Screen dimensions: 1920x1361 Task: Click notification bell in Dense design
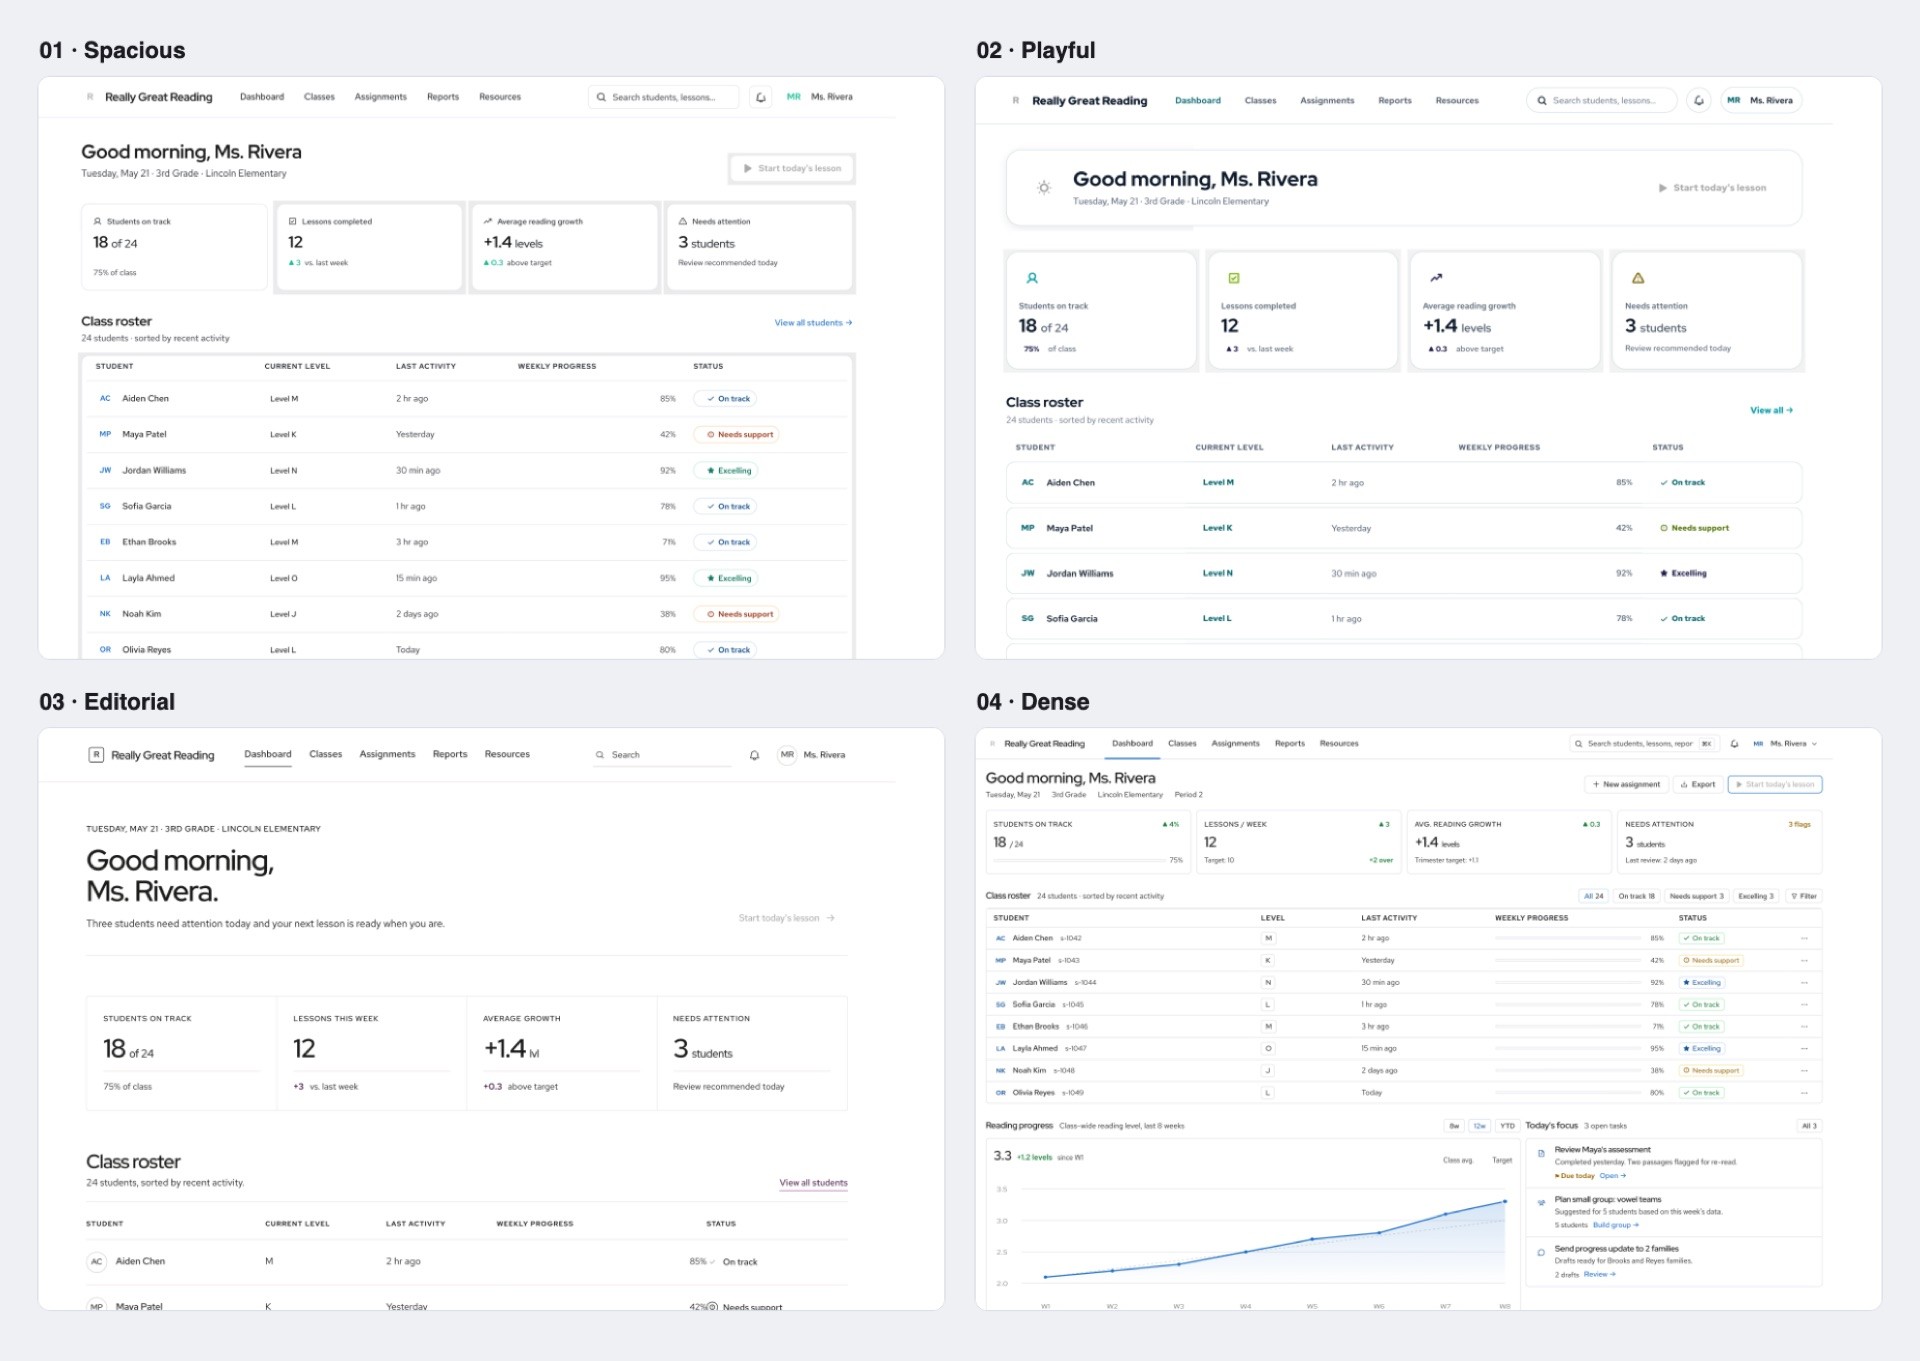[1734, 744]
